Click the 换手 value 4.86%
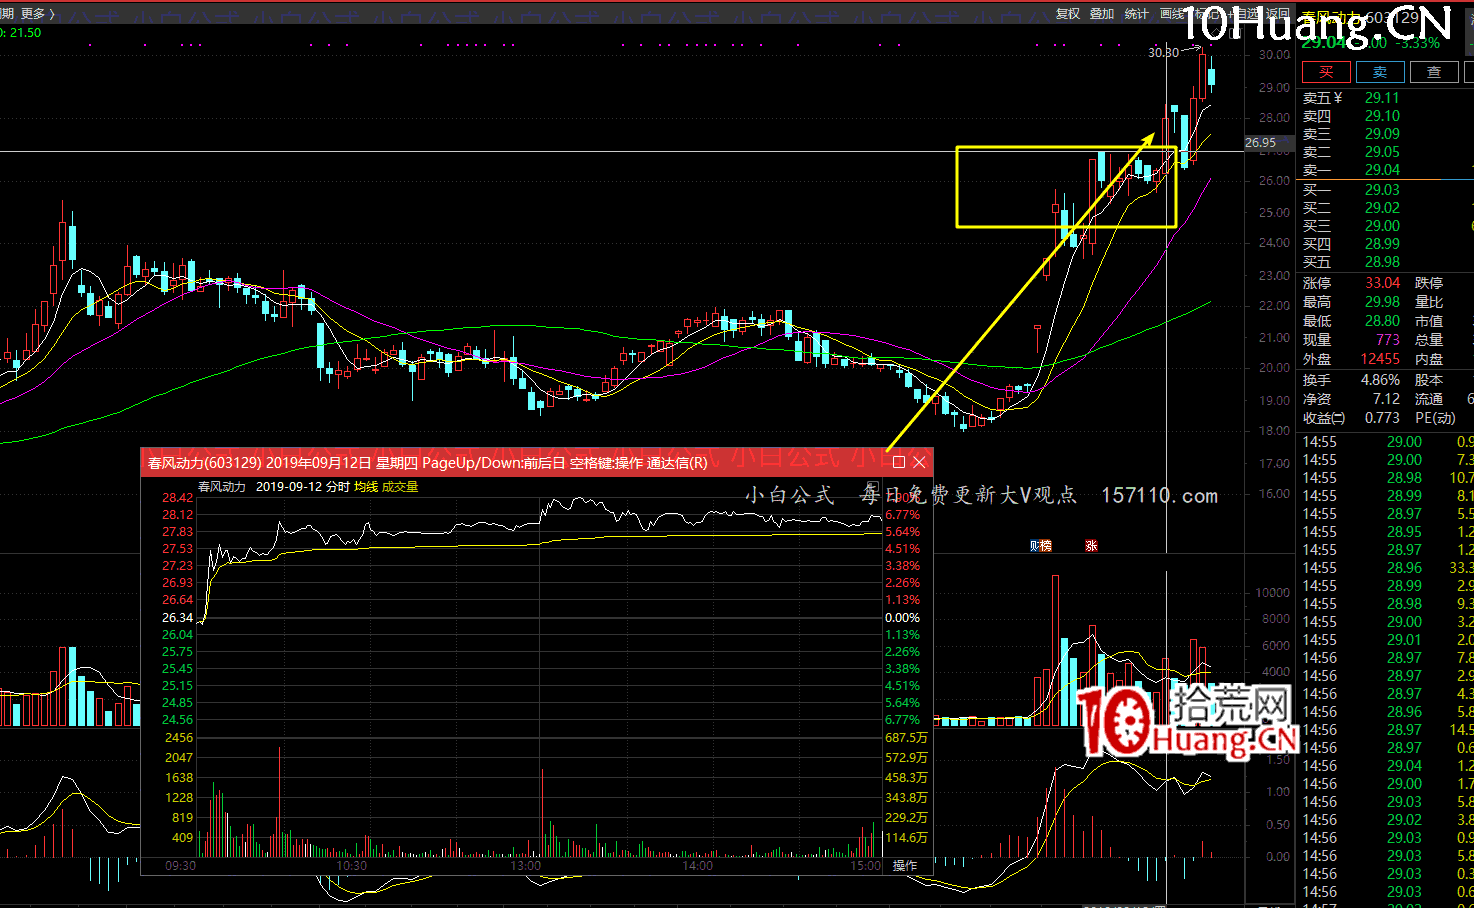The width and height of the screenshot is (1474, 908). click(1380, 380)
